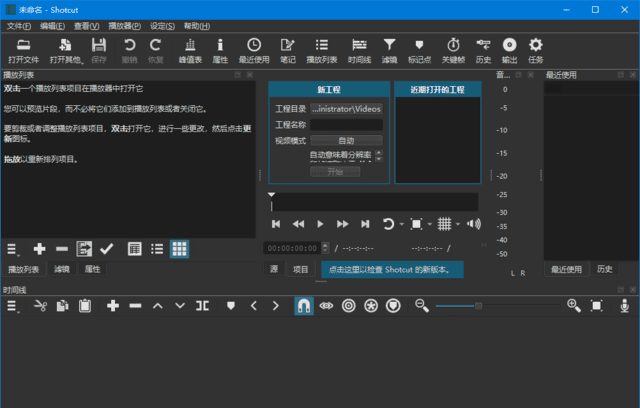The width and height of the screenshot is (640, 408).
Task: Create timeline marker icon
Action: pos(231,306)
